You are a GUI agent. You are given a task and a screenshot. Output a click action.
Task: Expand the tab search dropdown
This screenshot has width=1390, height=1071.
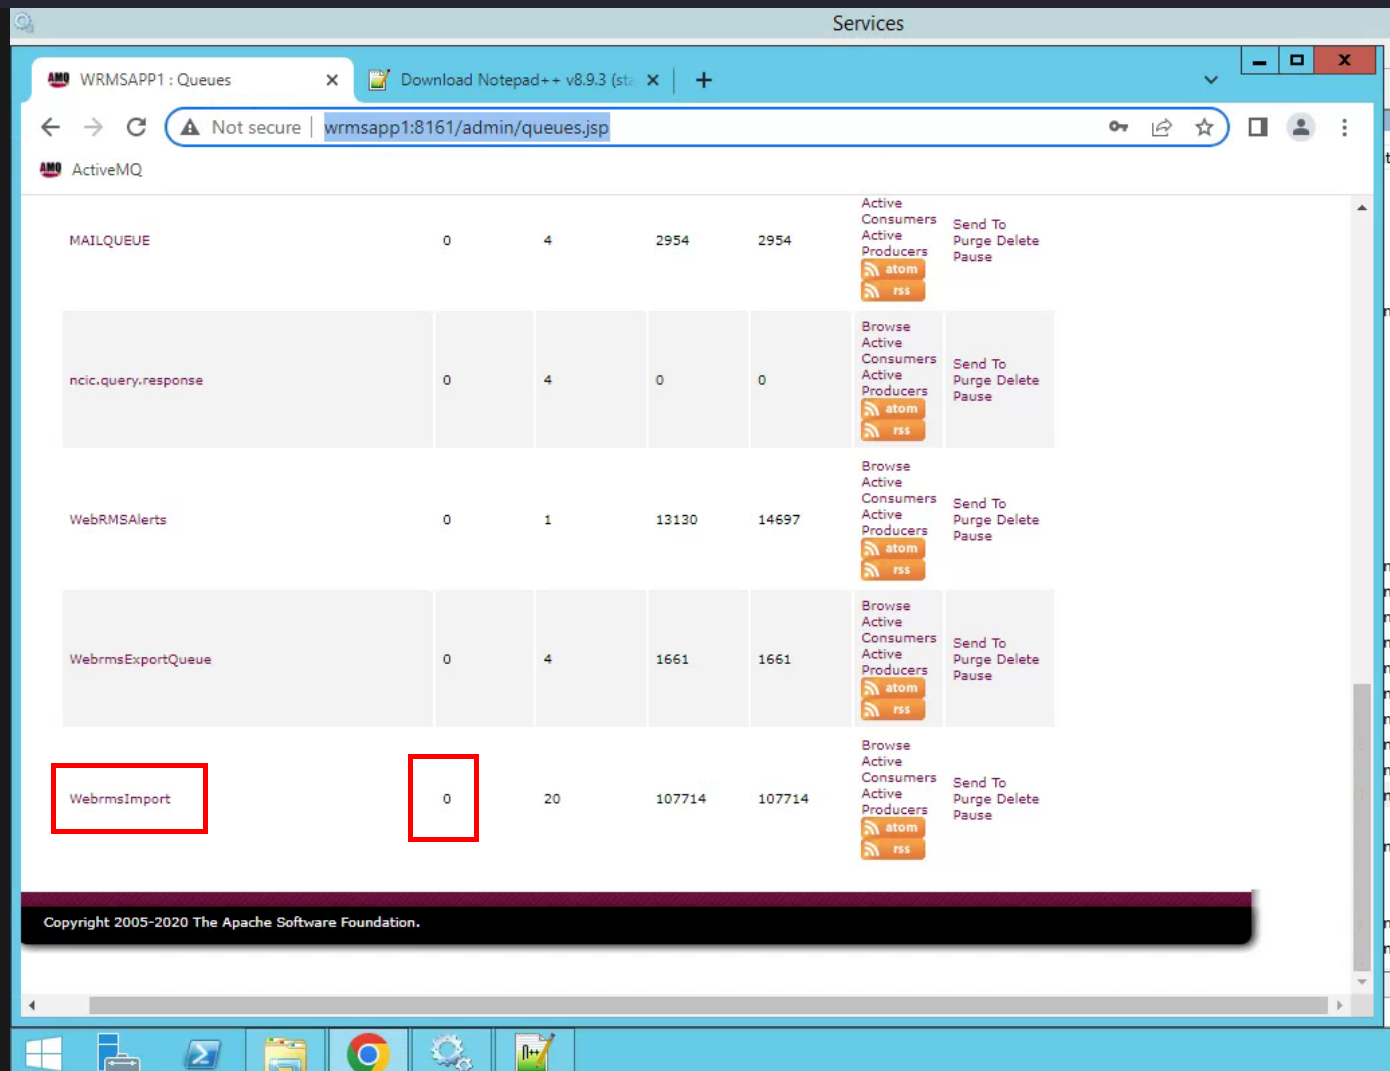(1211, 80)
